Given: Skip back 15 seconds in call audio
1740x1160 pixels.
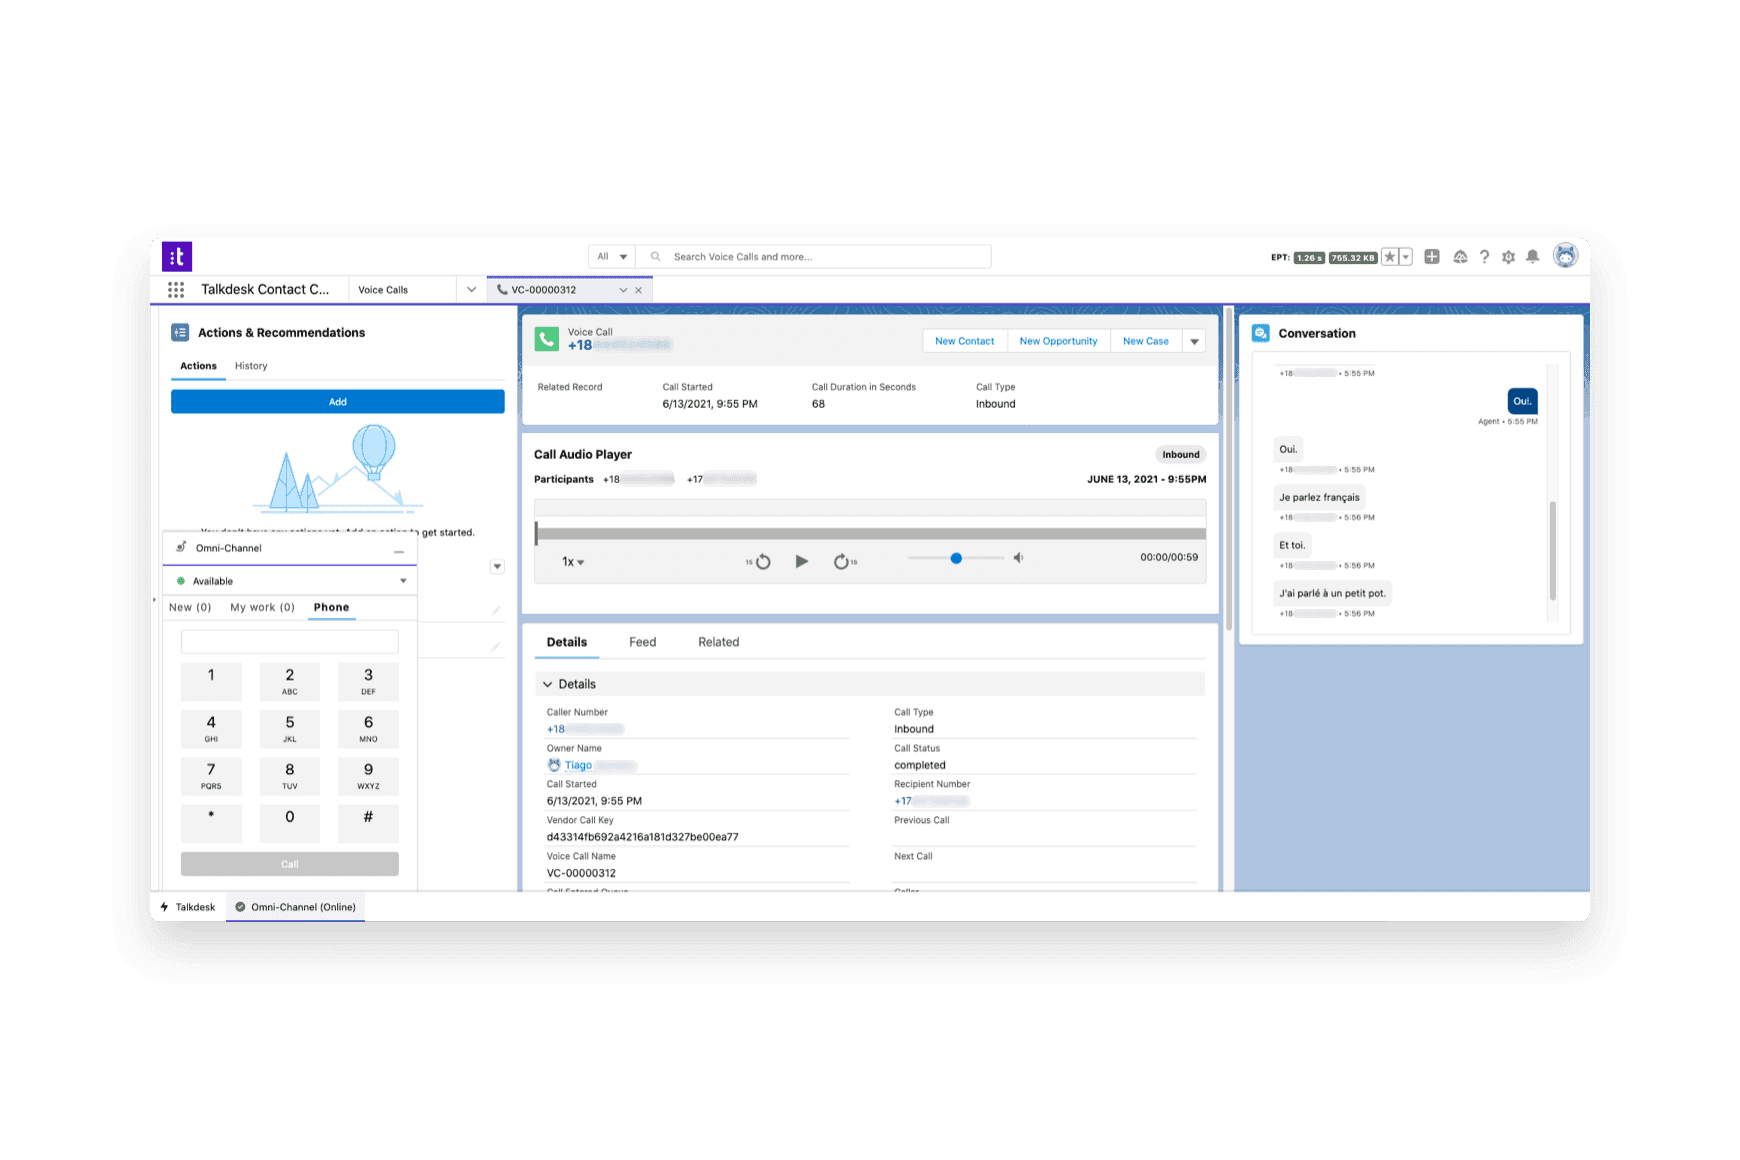Looking at the screenshot, I should (x=760, y=561).
